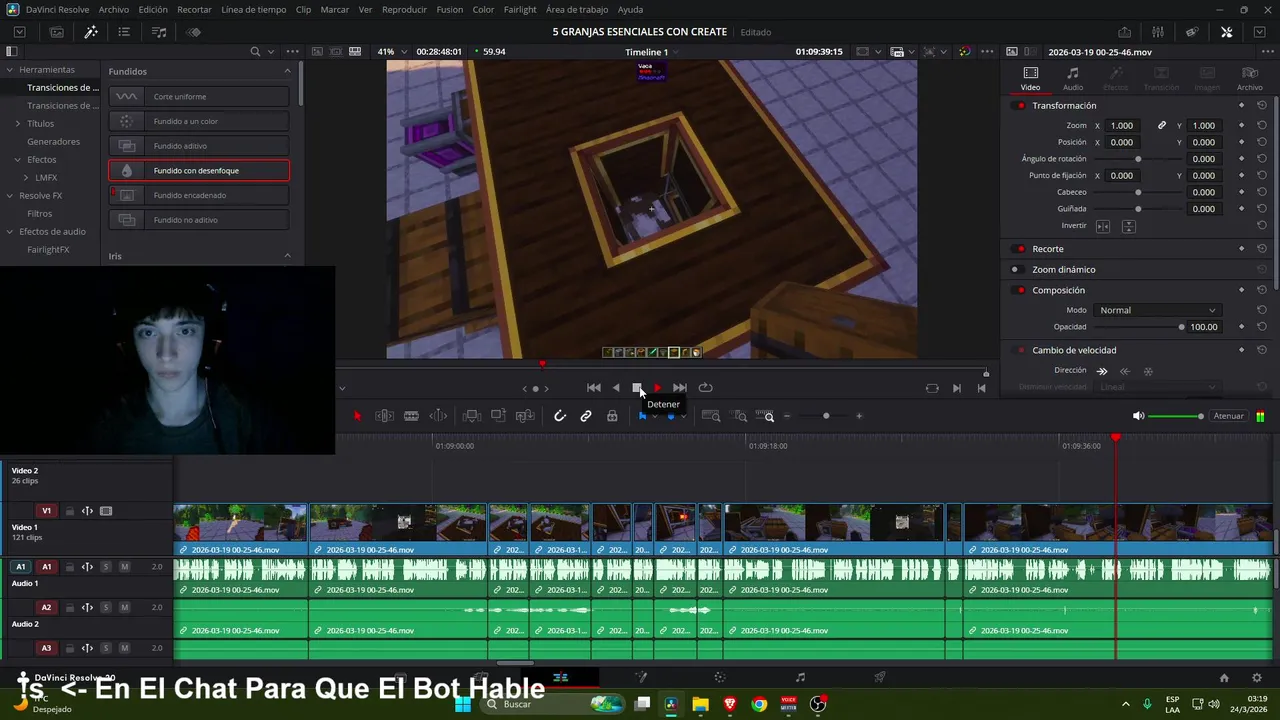
Task: Lock the V1 video track
Action: point(69,511)
